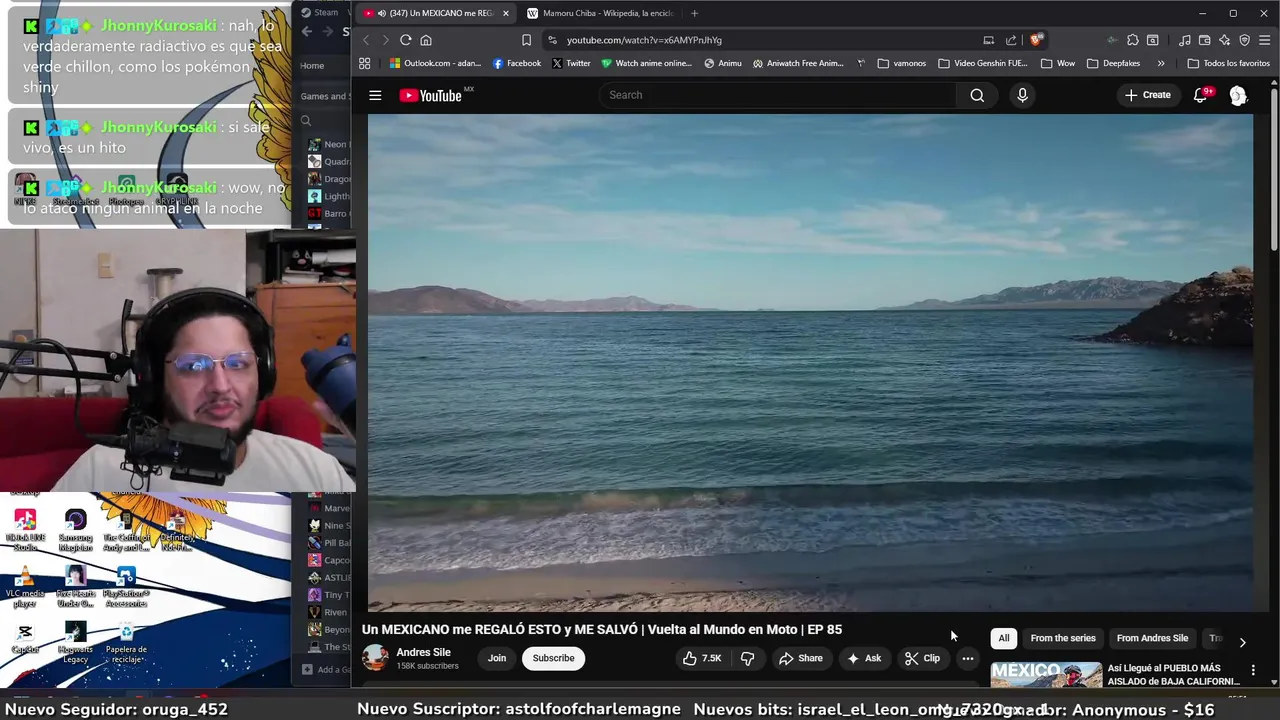
Task: Open Outlook.com bookmark
Action: 435,63
